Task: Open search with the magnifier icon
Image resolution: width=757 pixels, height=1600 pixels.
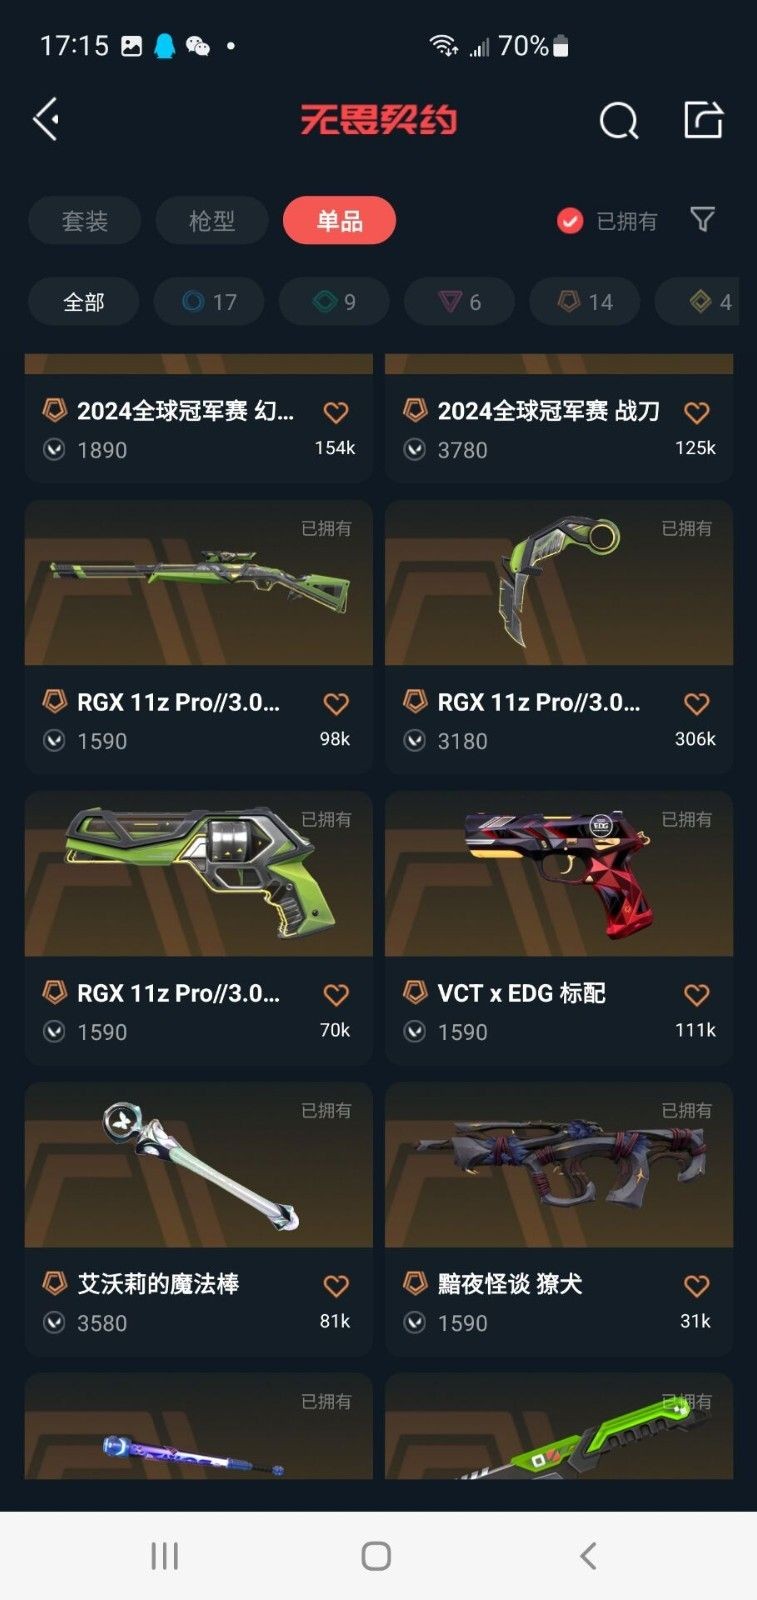Action: [619, 121]
